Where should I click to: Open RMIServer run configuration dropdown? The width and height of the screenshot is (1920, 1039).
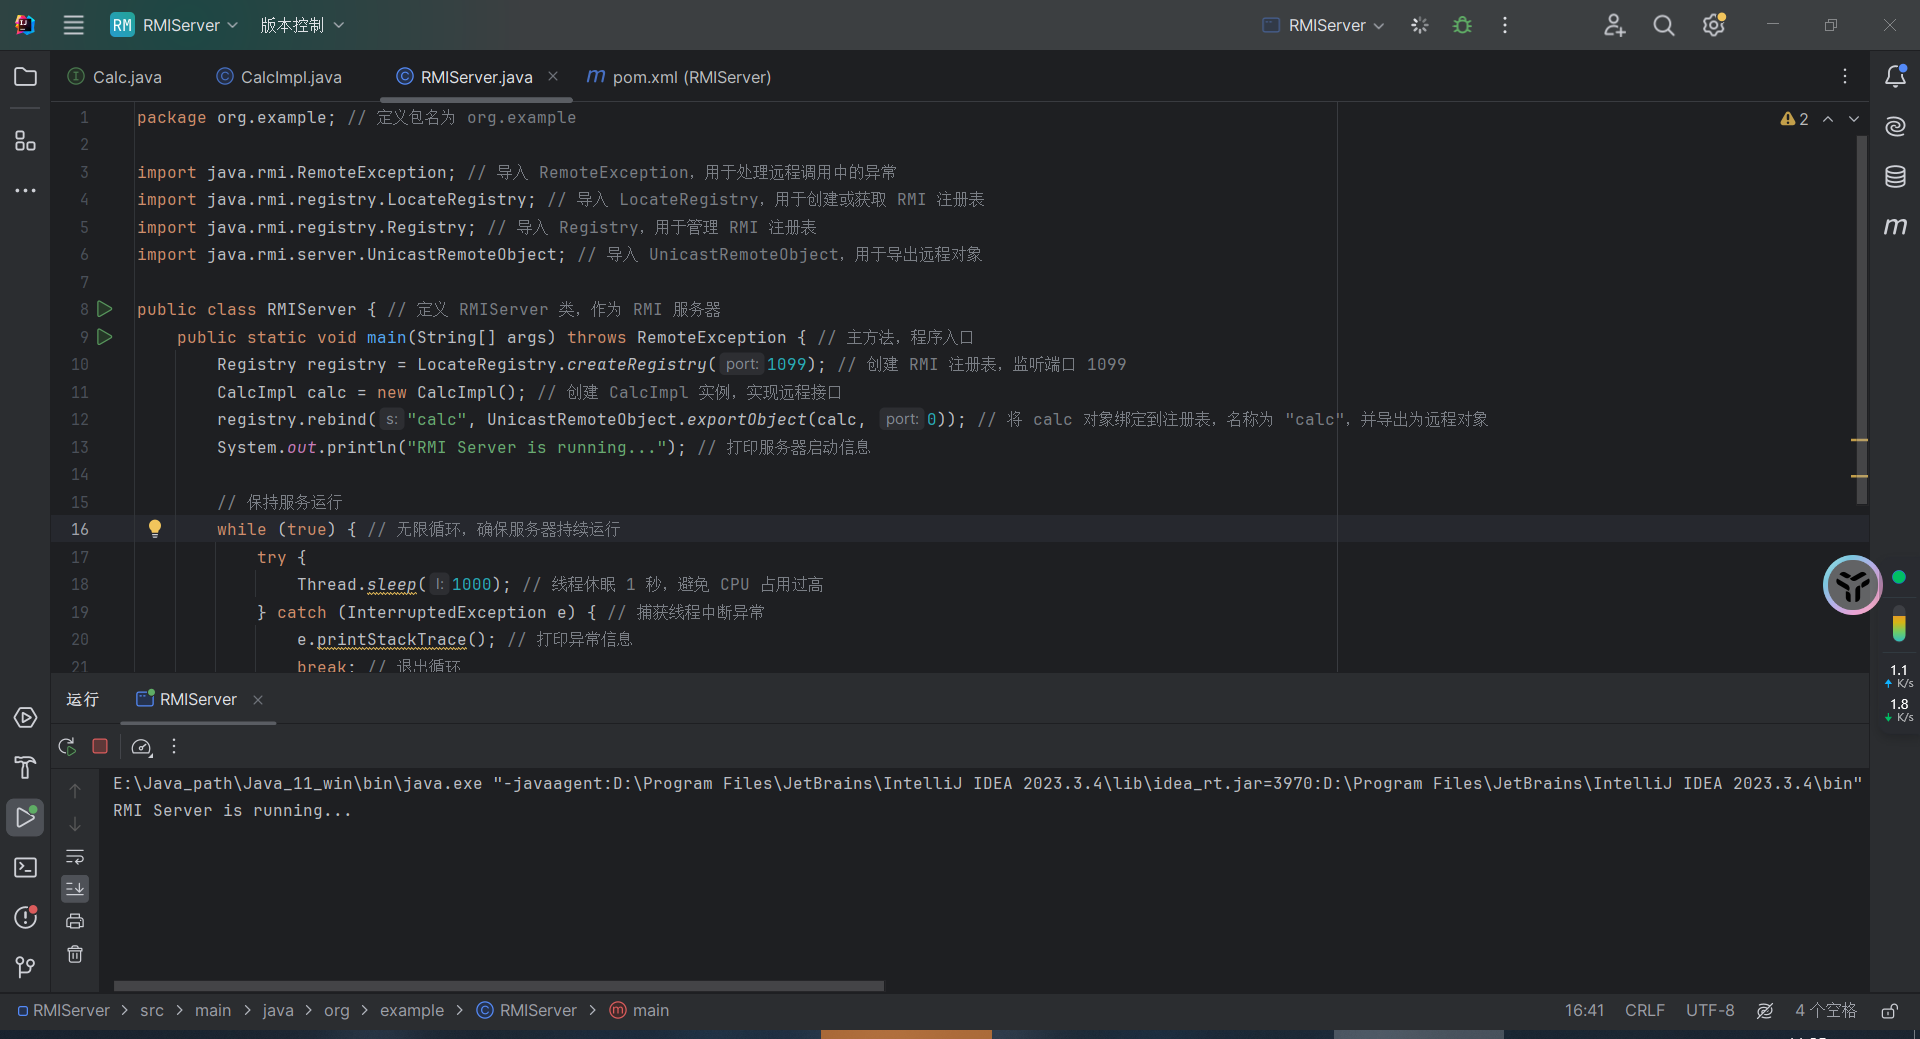[x=1324, y=25]
